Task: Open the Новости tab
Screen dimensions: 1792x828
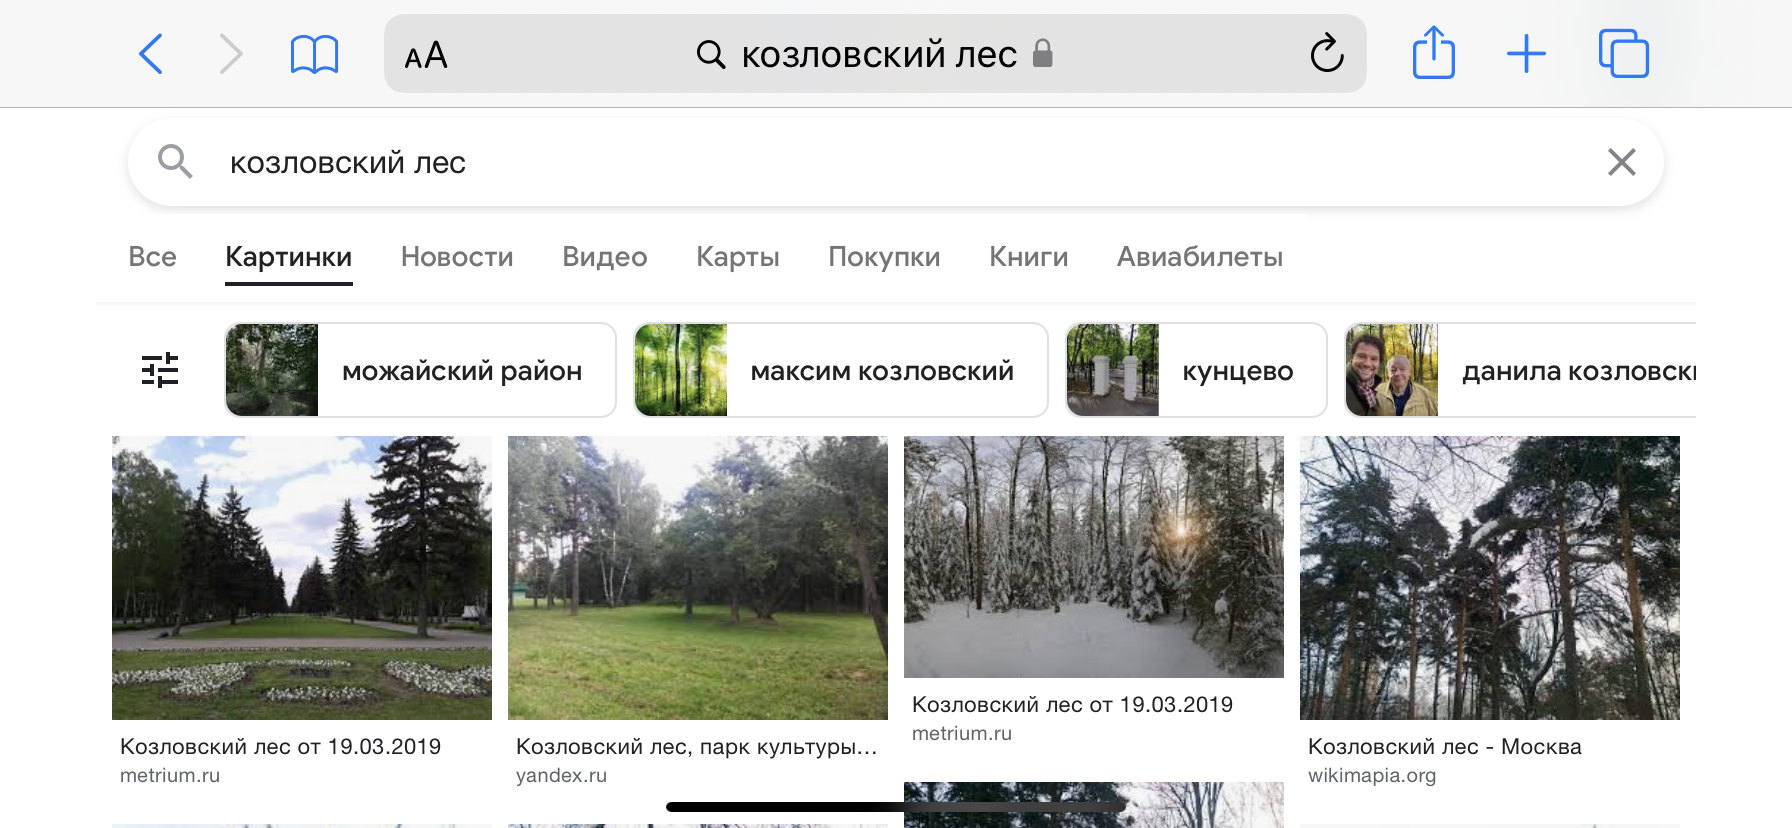Action: click(x=457, y=257)
